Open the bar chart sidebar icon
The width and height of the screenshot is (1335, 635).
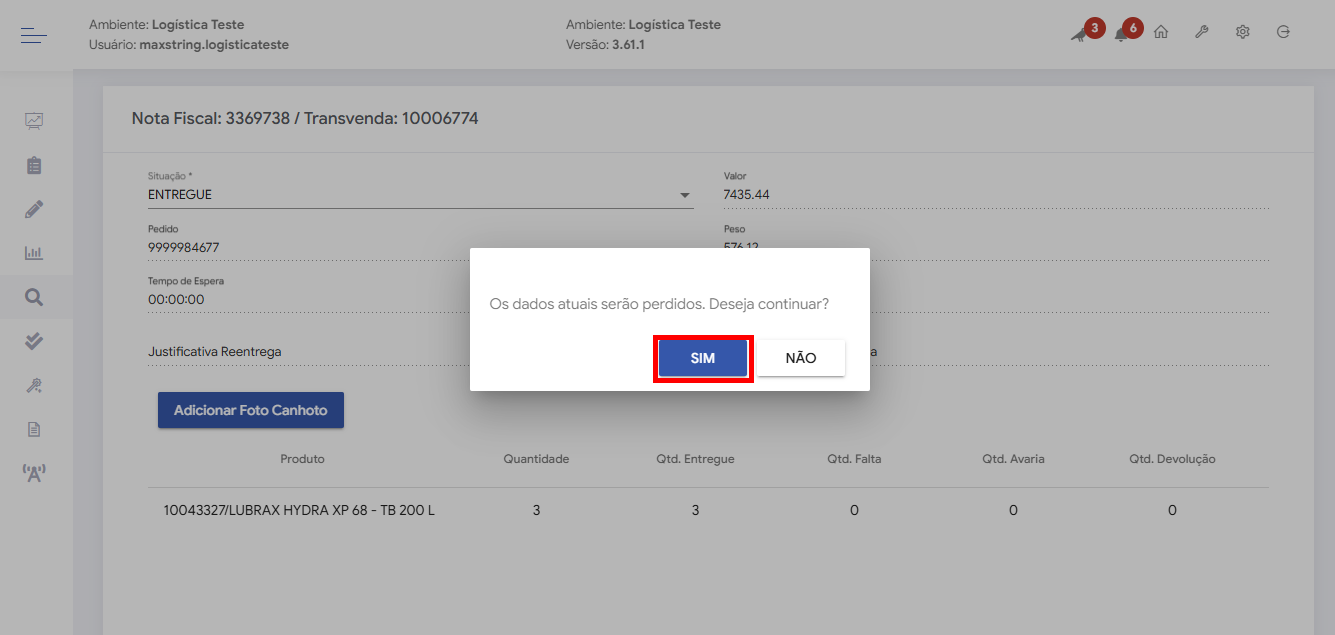[x=34, y=253]
